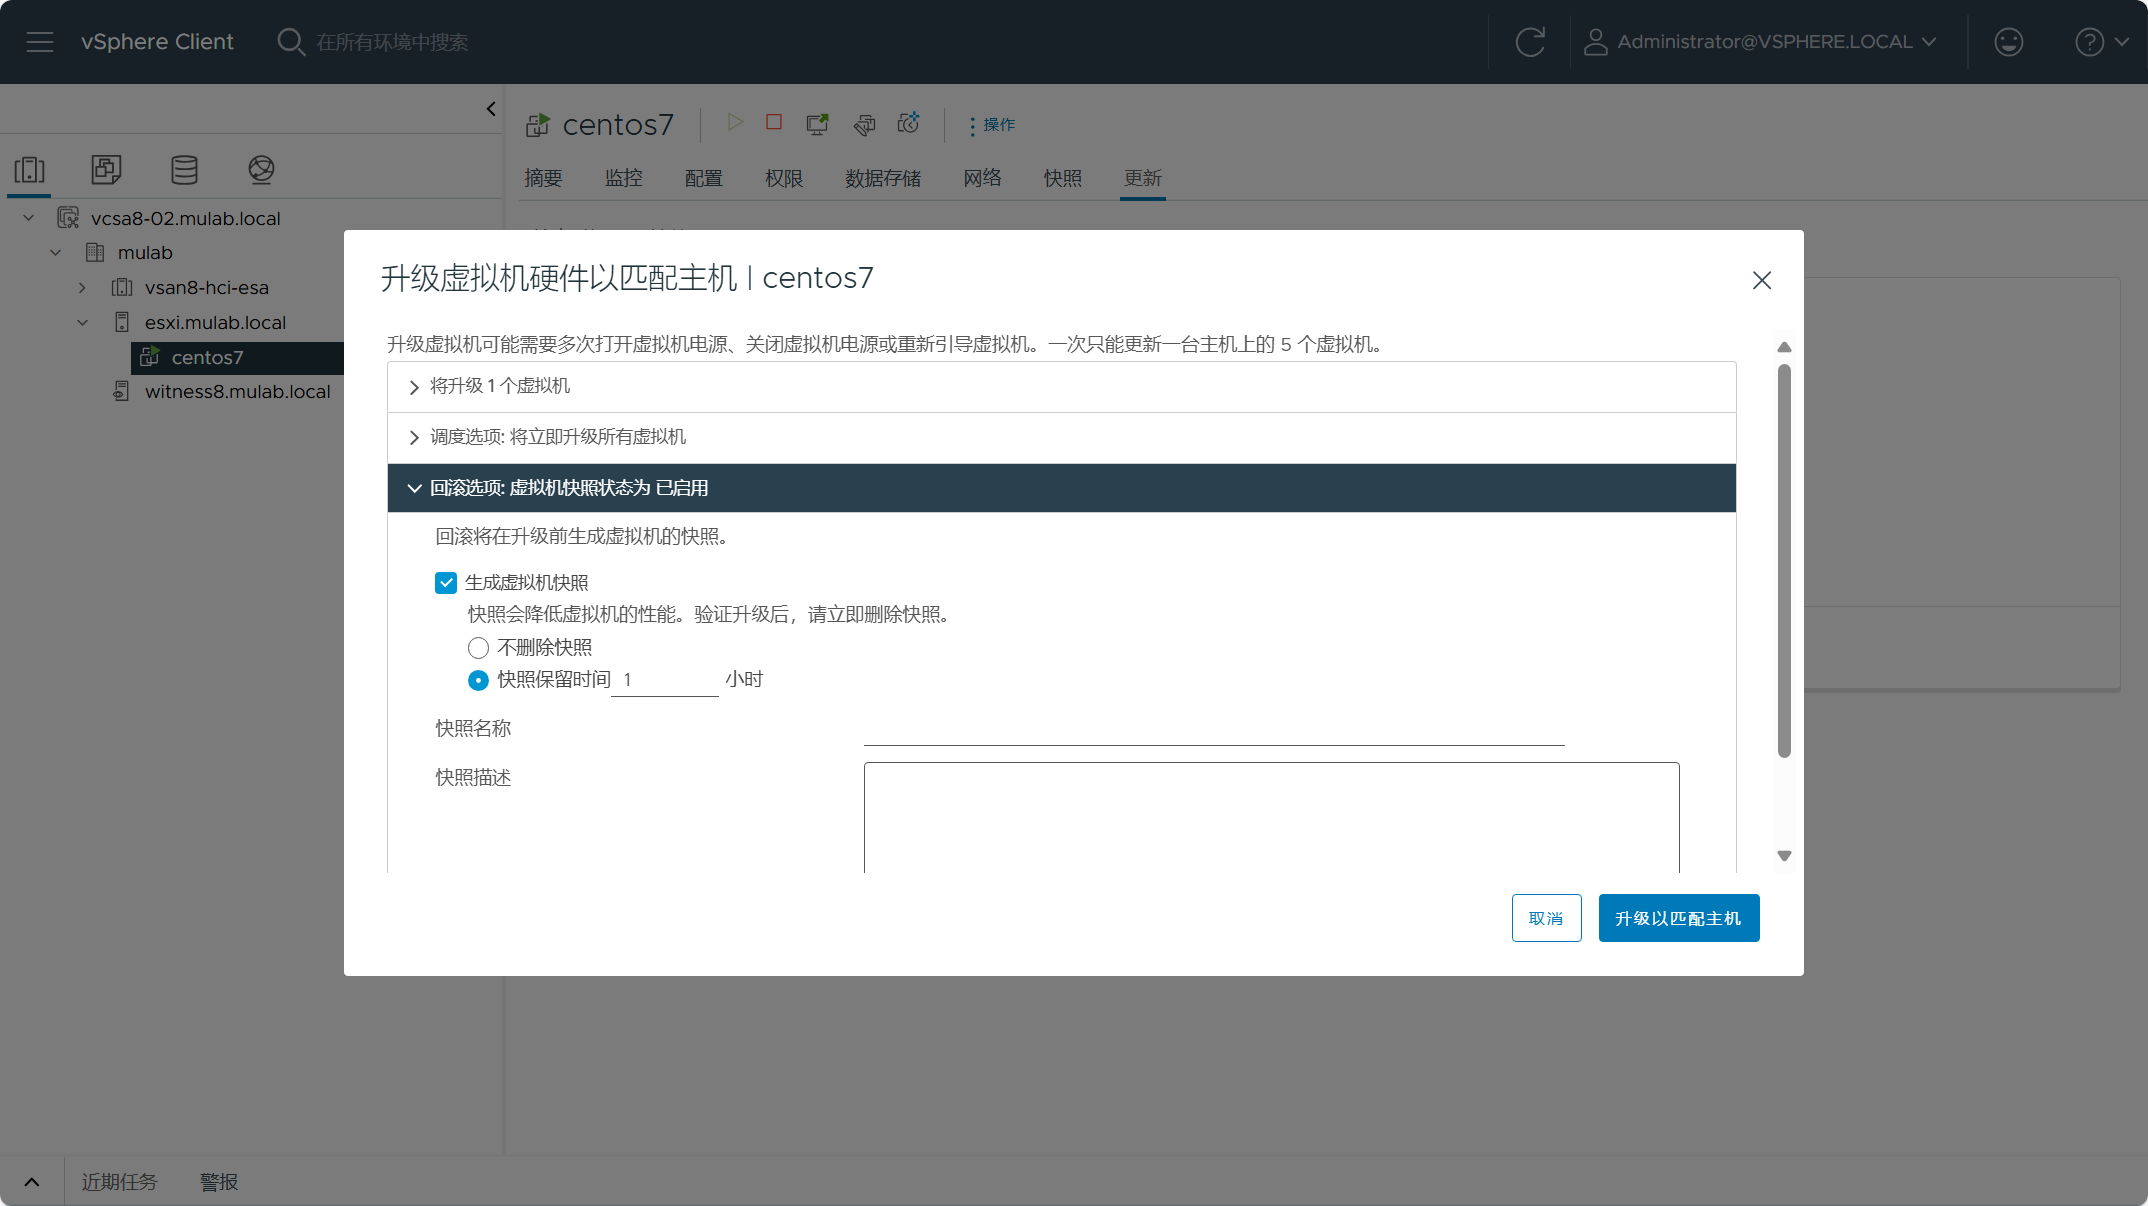Click the vsan8-hci-esa cluster icon
This screenshot has width=2148, height=1206.
click(122, 287)
